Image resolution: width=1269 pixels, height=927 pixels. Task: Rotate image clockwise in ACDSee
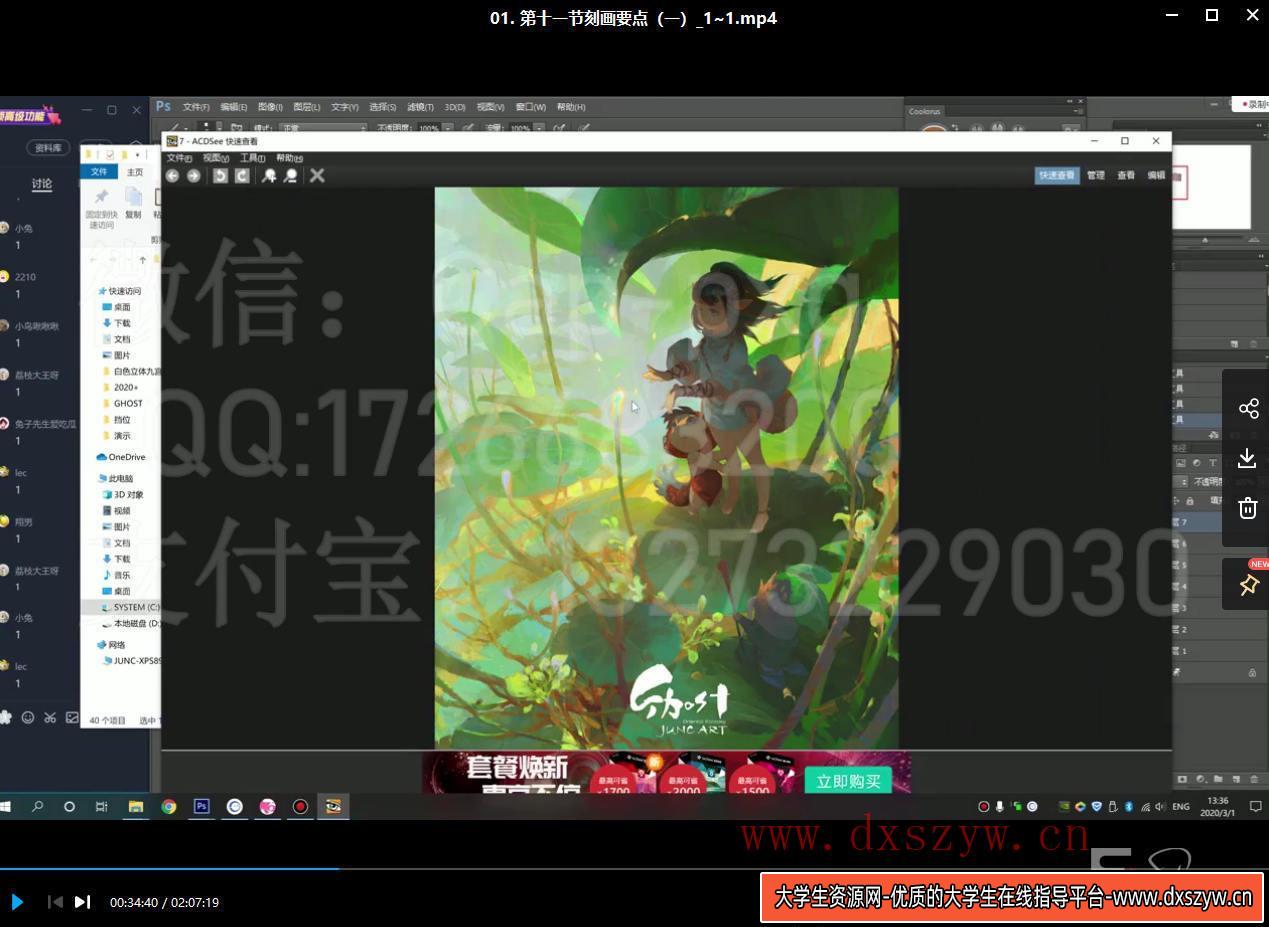coord(242,176)
